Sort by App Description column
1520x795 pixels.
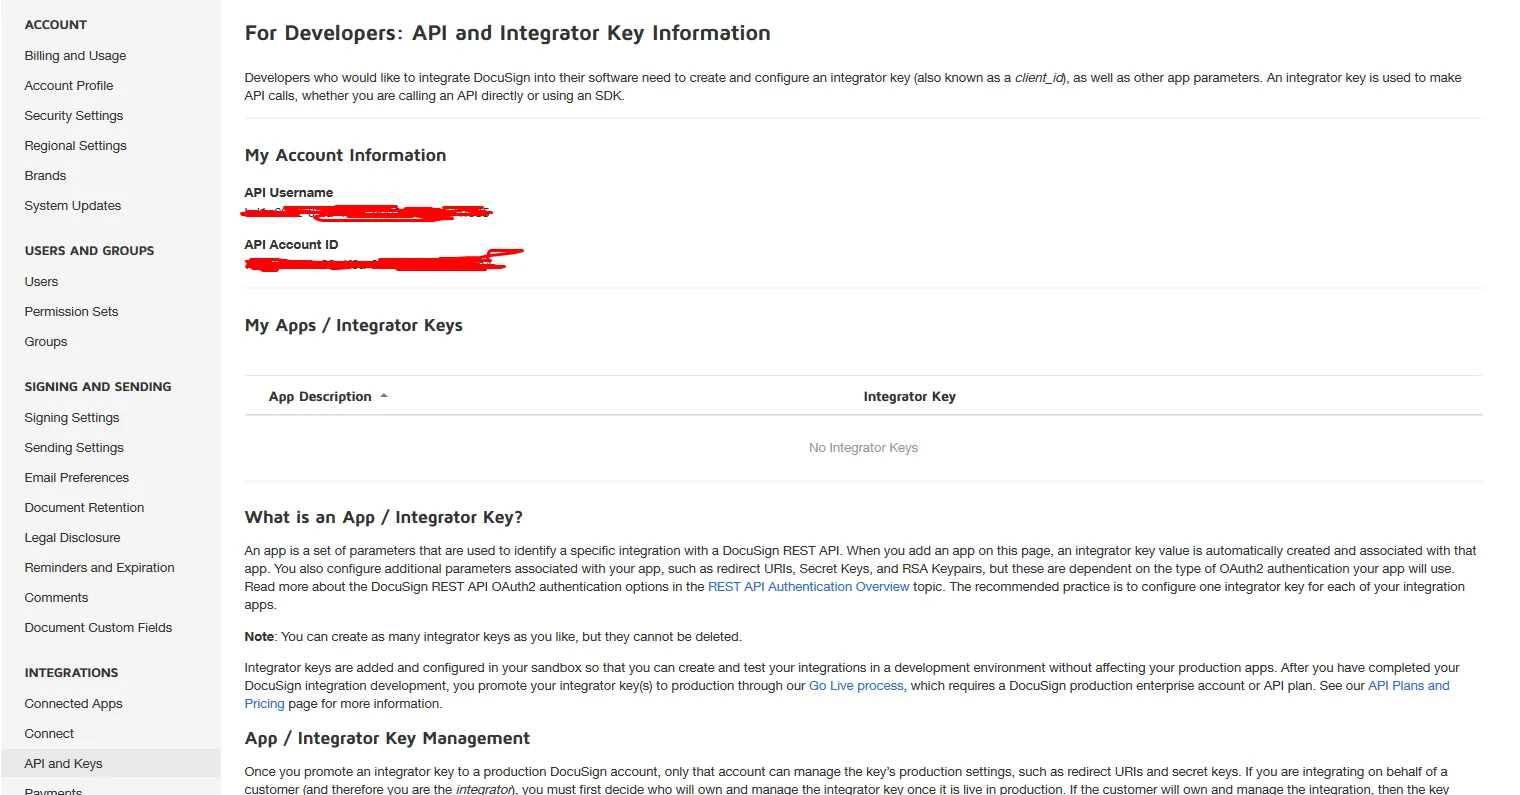pos(320,397)
